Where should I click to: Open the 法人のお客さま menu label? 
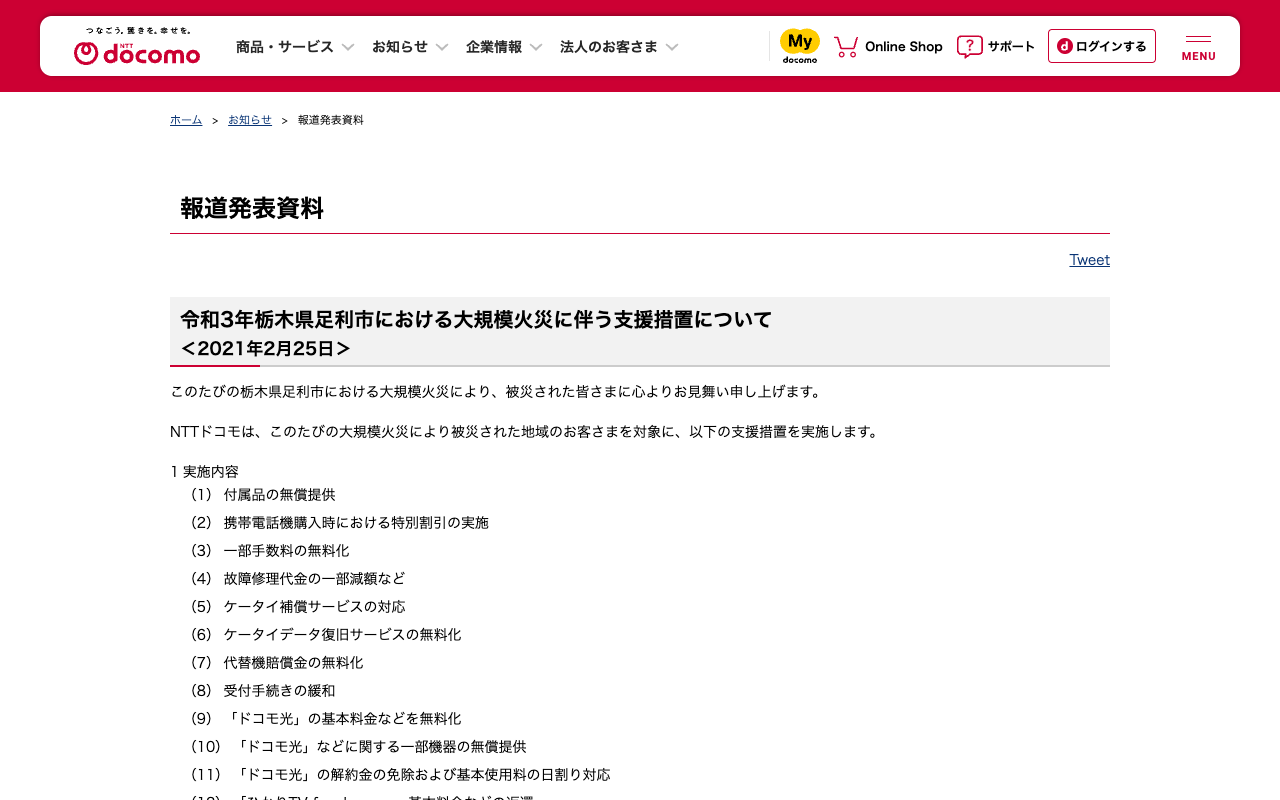point(609,47)
